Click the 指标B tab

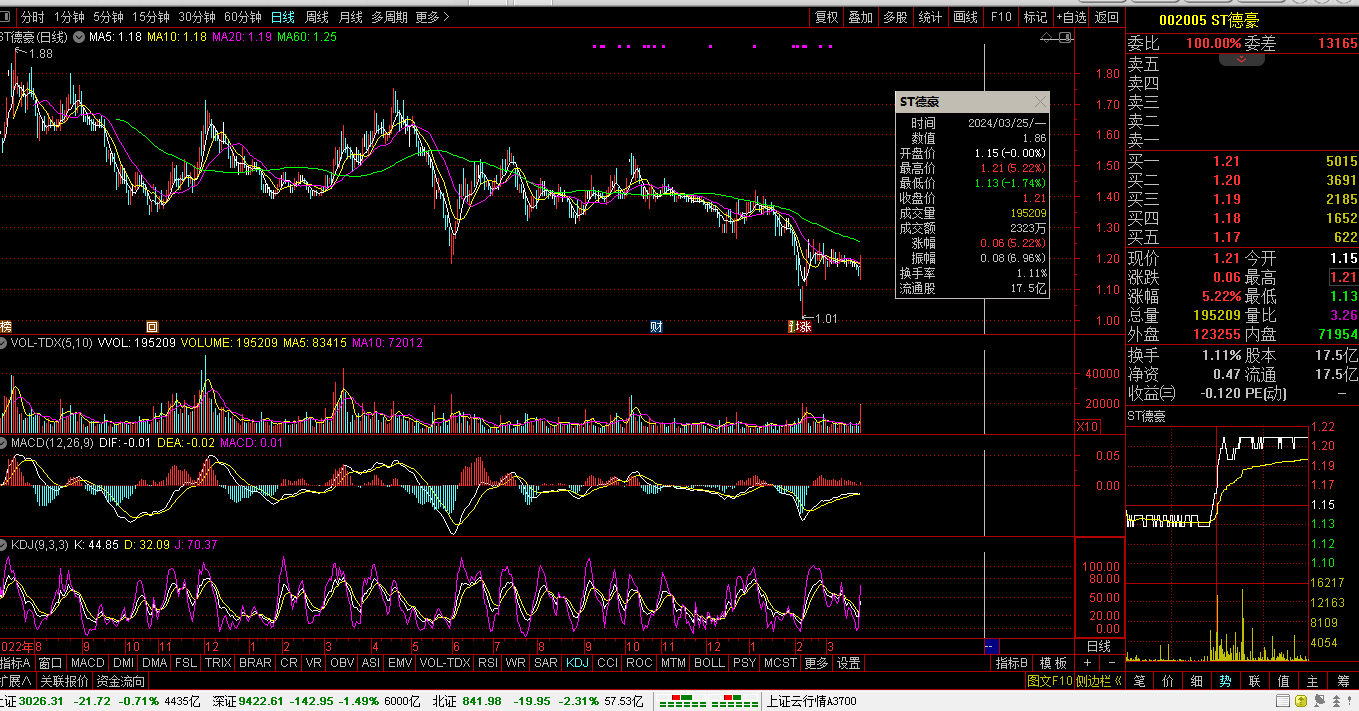pyautogui.click(x=1012, y=663)
